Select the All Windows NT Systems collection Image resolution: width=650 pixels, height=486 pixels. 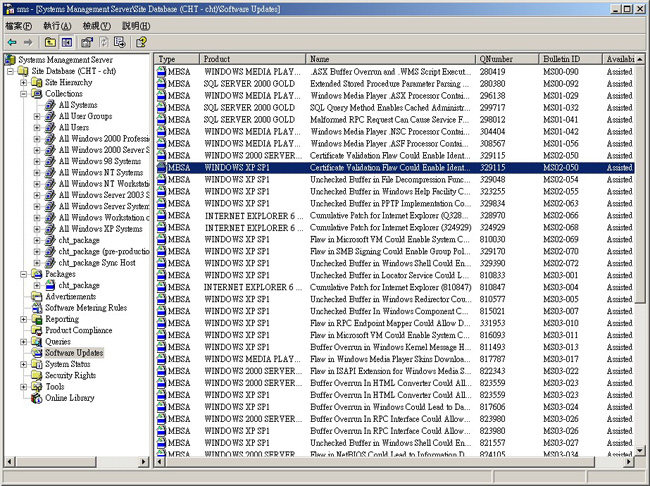point(101,173)
